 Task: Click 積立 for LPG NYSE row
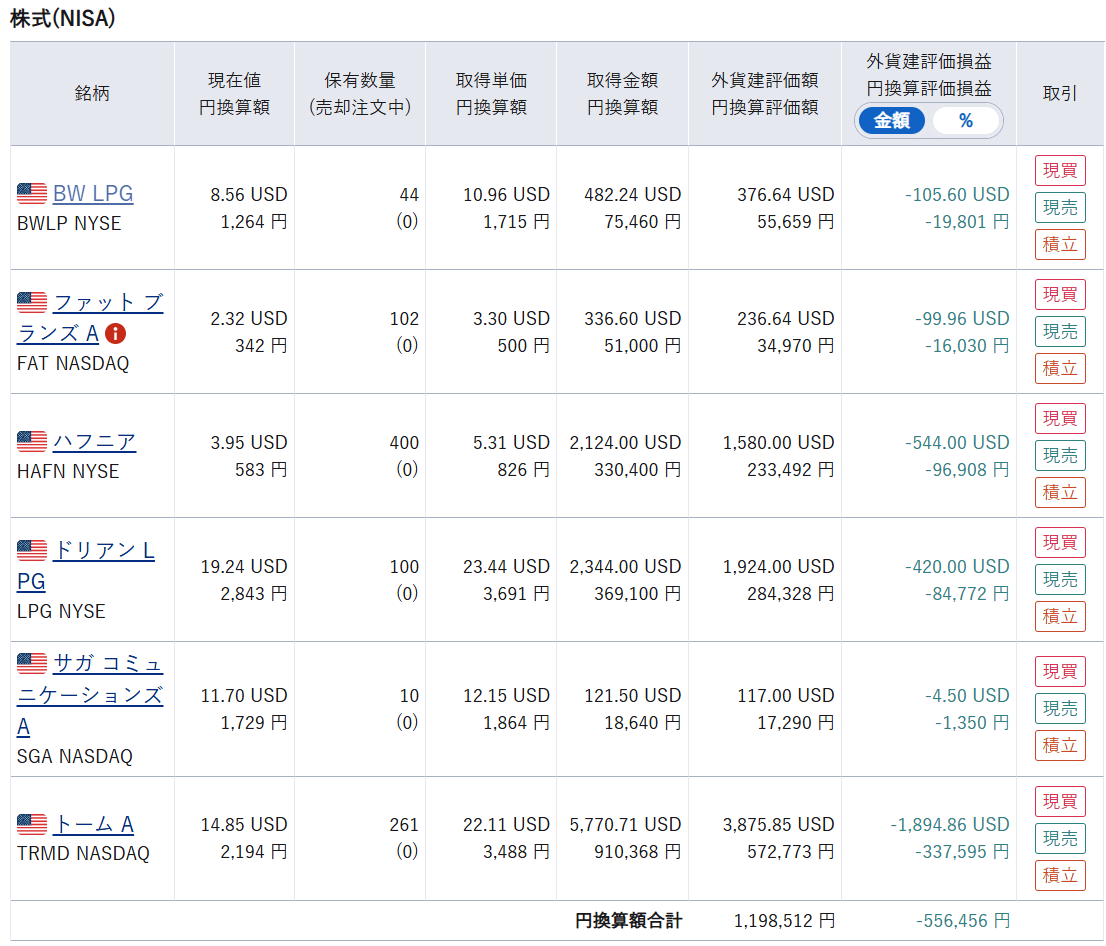pyautogui.click(x=1060, y=616)
